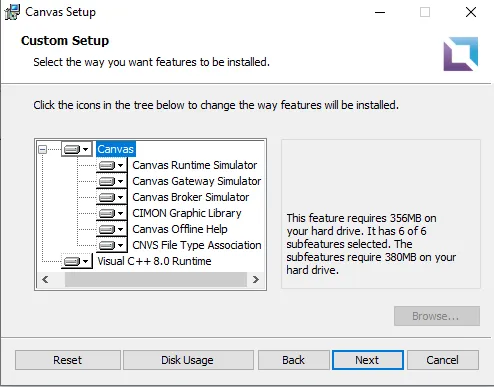Show Disk Usage details
Image resolution: width=494 pixels, height=387 pixels.
coord(188,360)
